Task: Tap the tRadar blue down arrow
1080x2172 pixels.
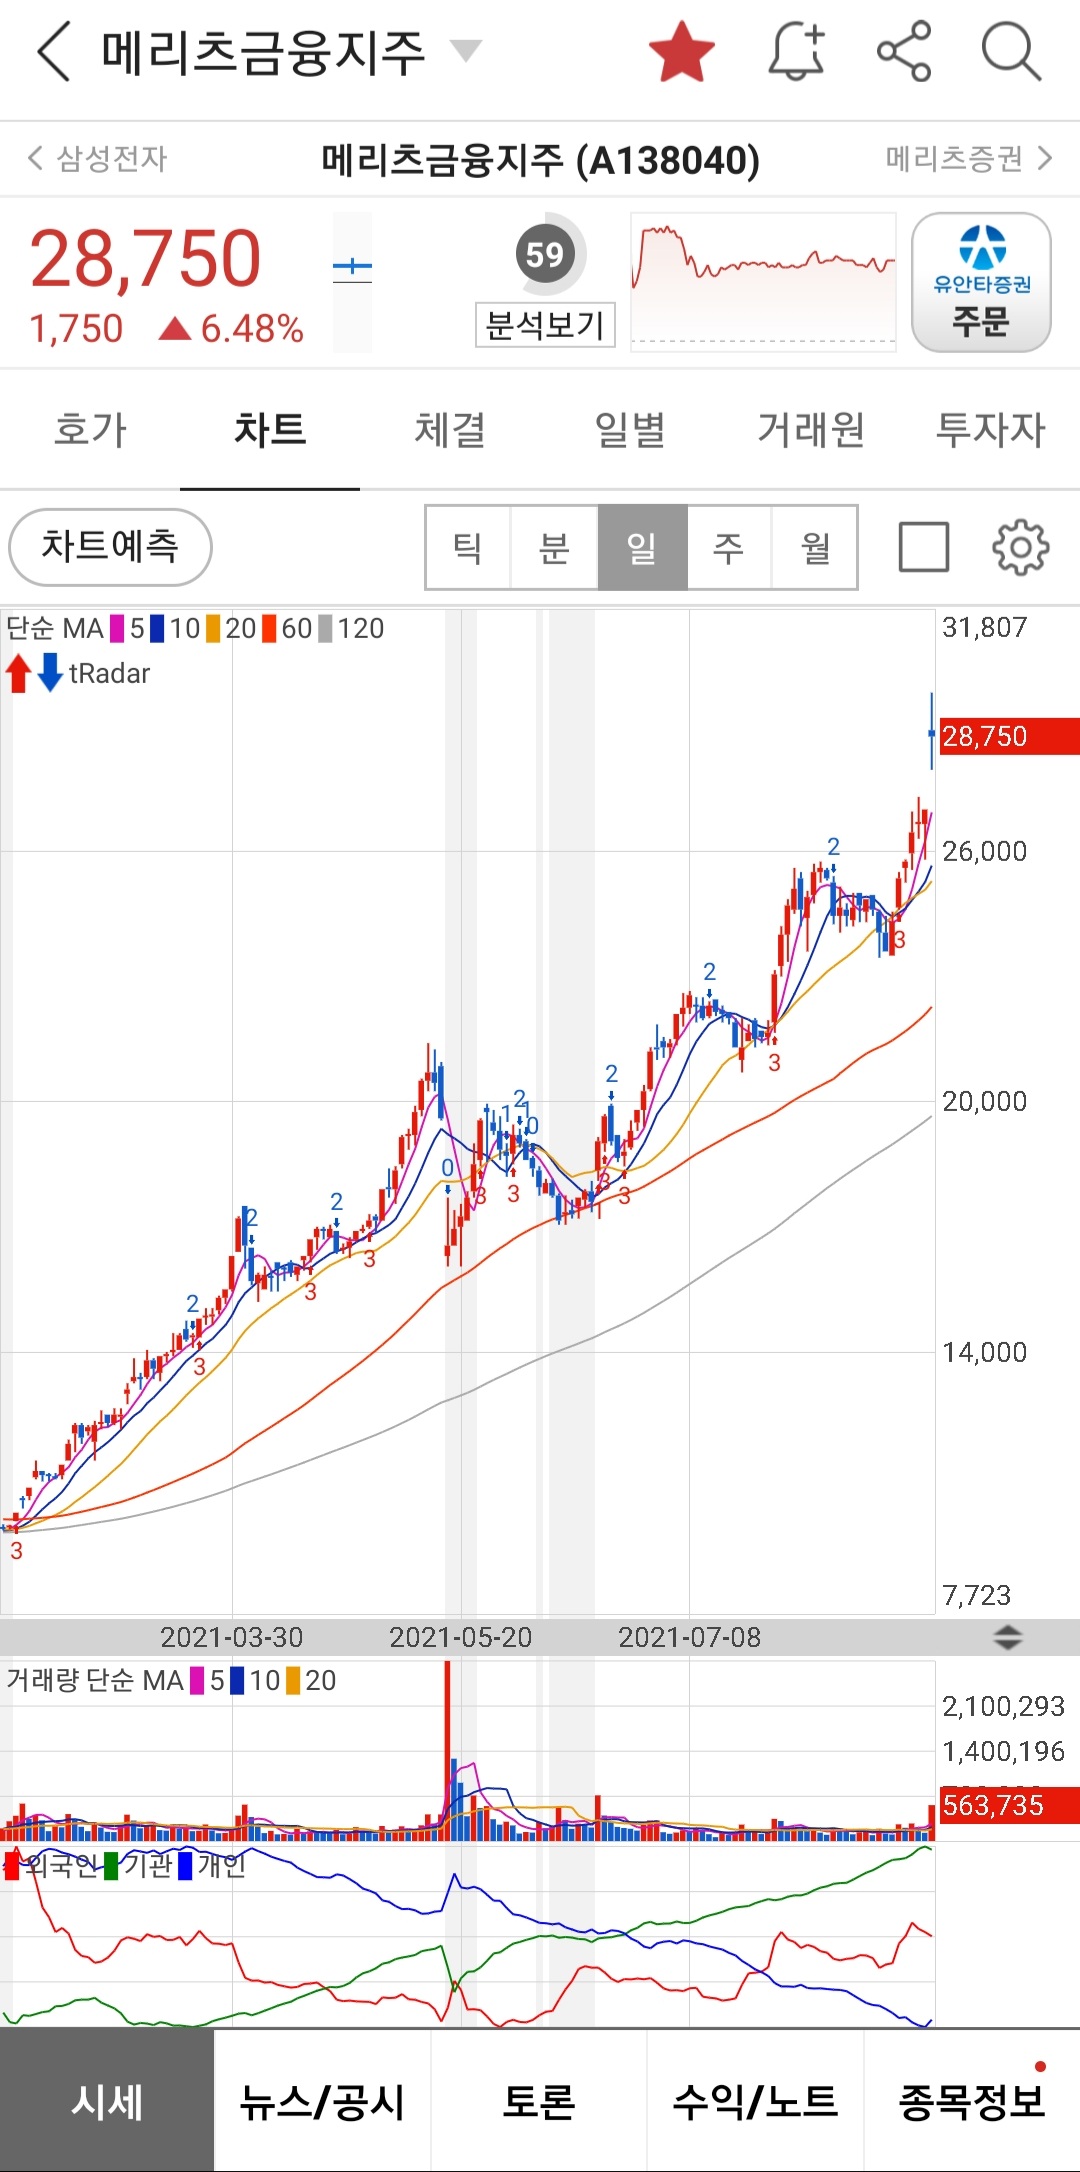Action: (x=50, y=673)
